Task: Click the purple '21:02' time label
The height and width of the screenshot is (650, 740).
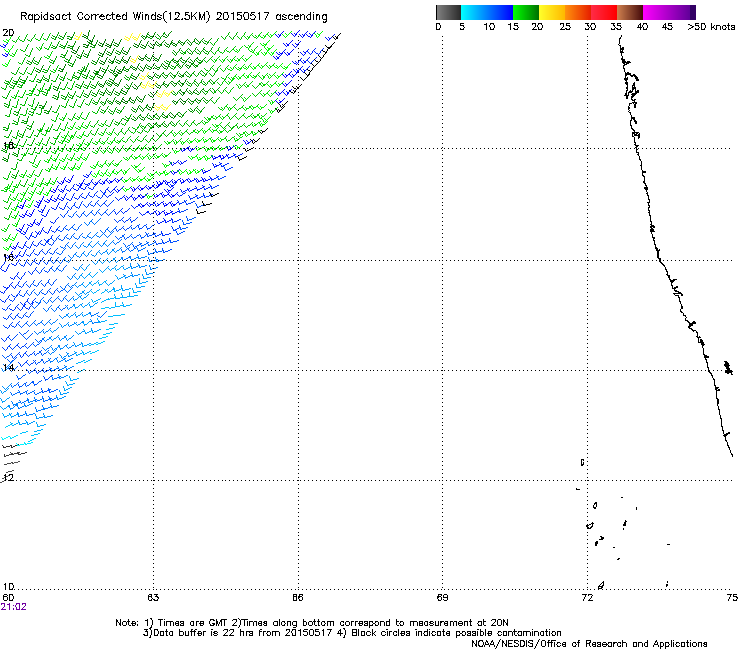Action: 13,607
